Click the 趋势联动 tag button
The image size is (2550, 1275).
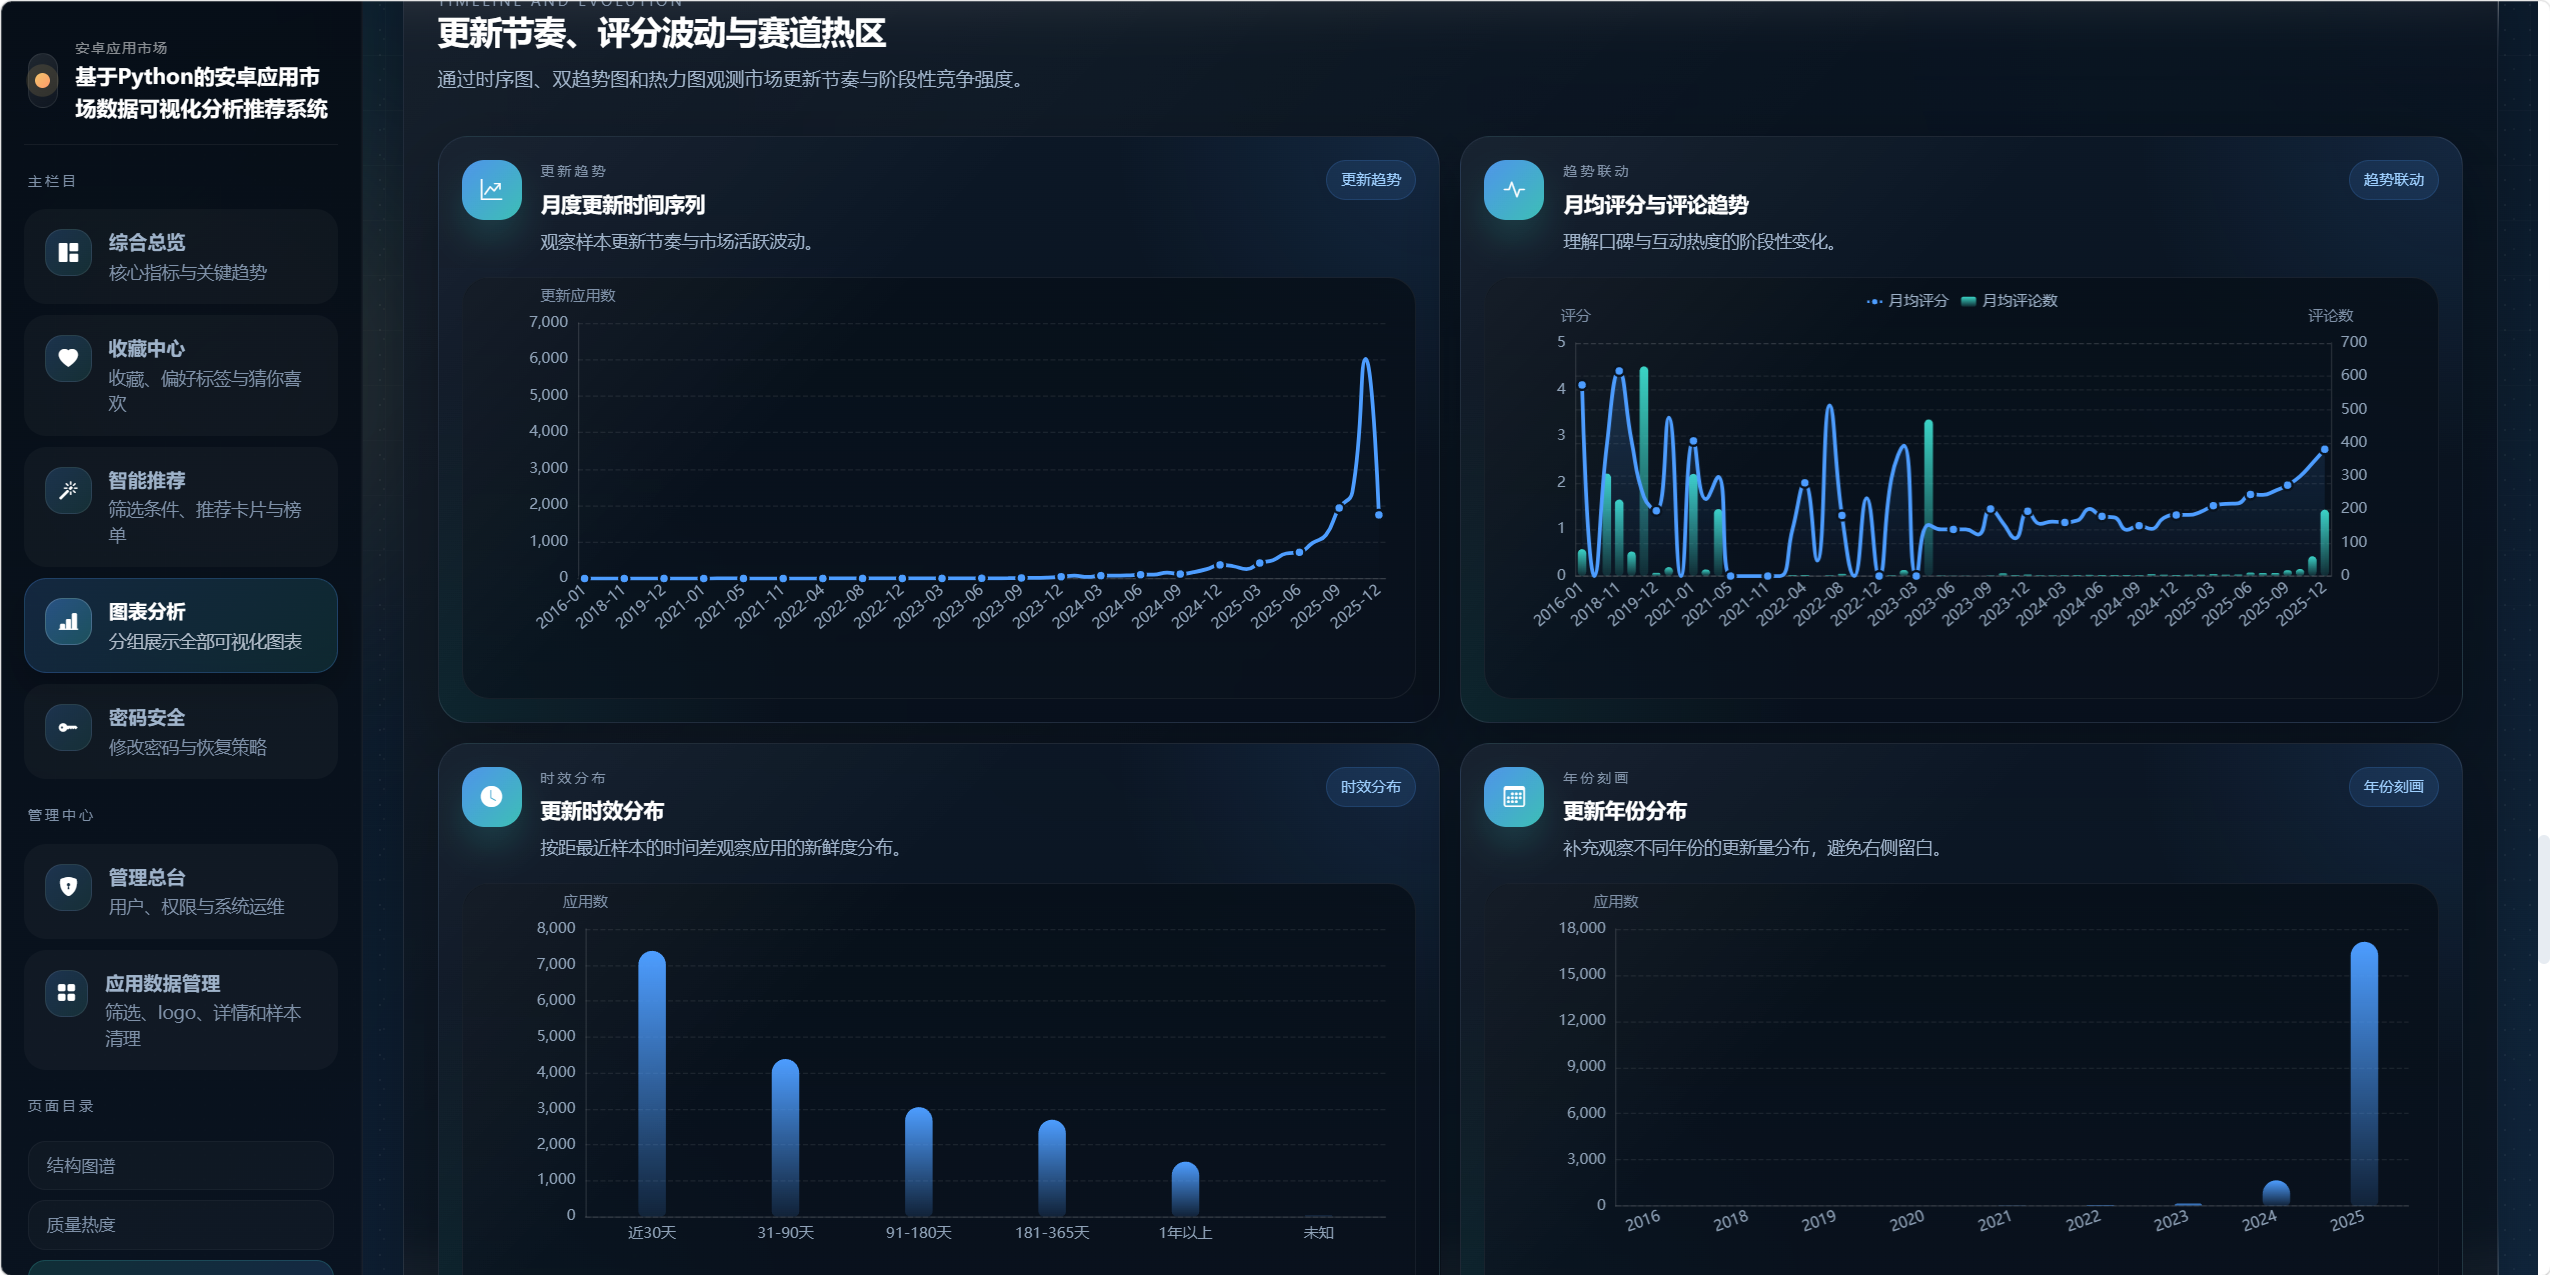2392,180
